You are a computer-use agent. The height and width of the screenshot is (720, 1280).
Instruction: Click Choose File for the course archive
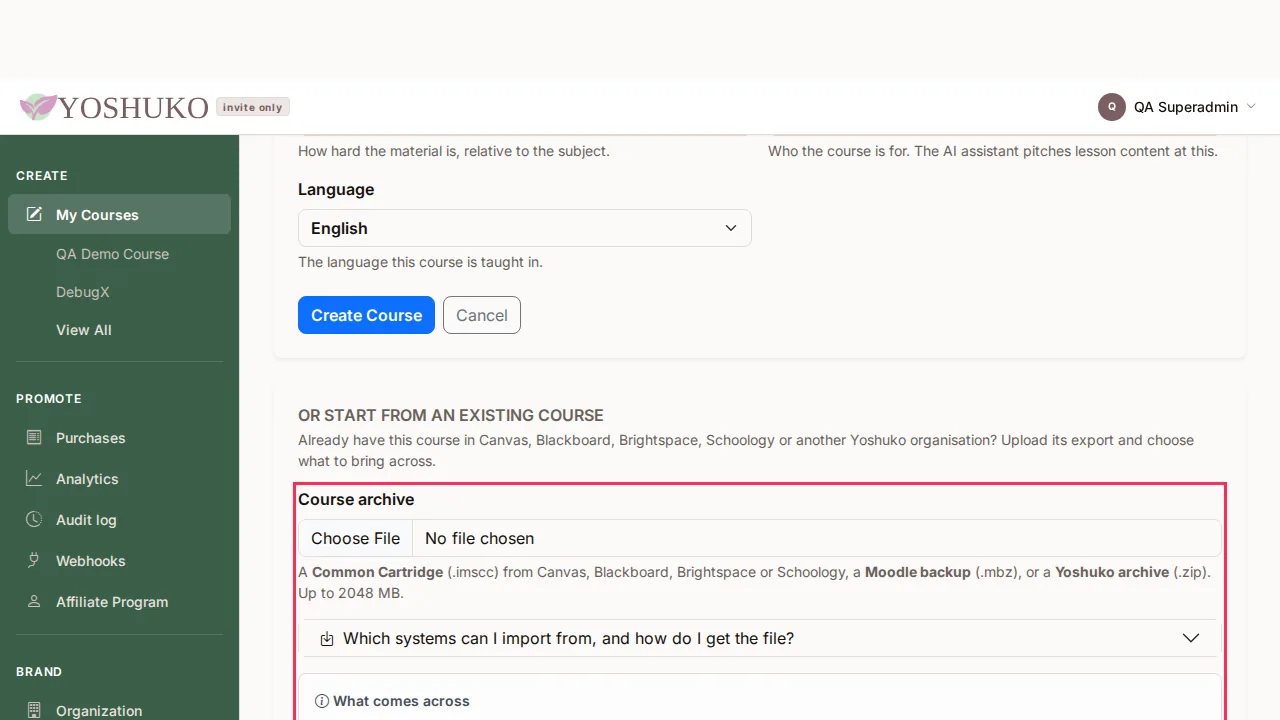pyautogui.click(x=355, y=538)
